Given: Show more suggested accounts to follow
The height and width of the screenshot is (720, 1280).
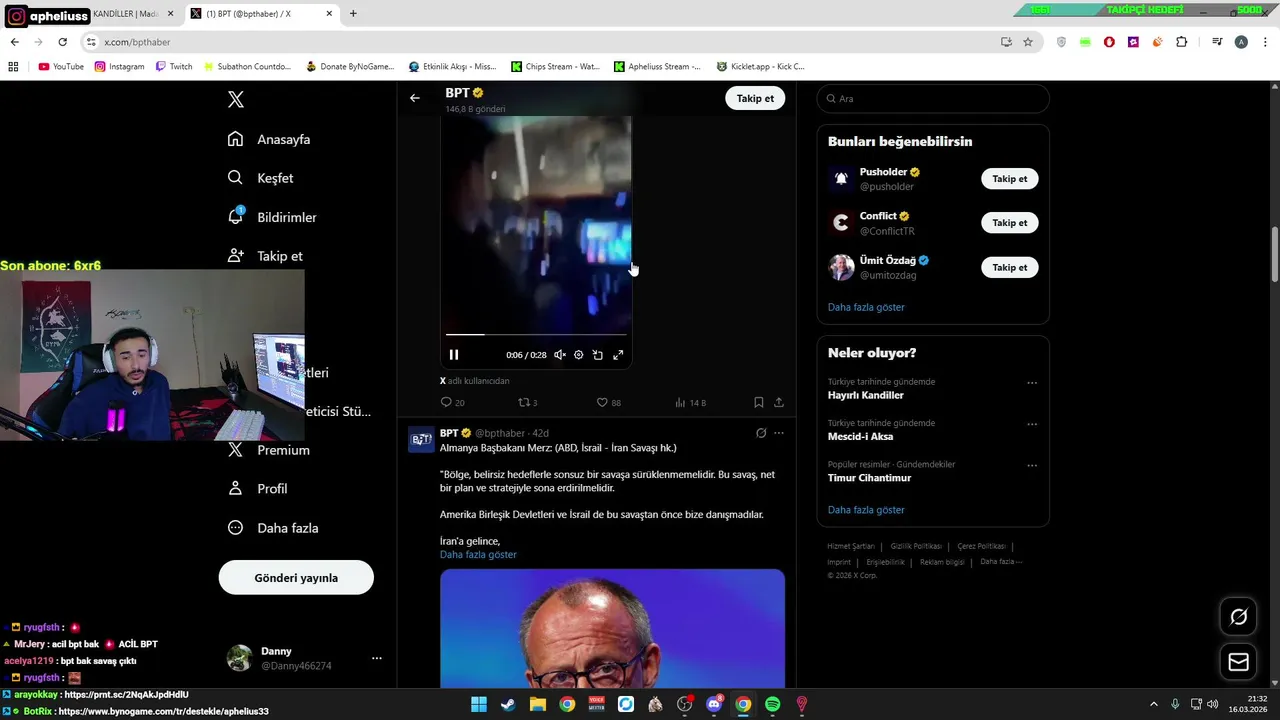Looking at the screenshot, I should point(866,307).
